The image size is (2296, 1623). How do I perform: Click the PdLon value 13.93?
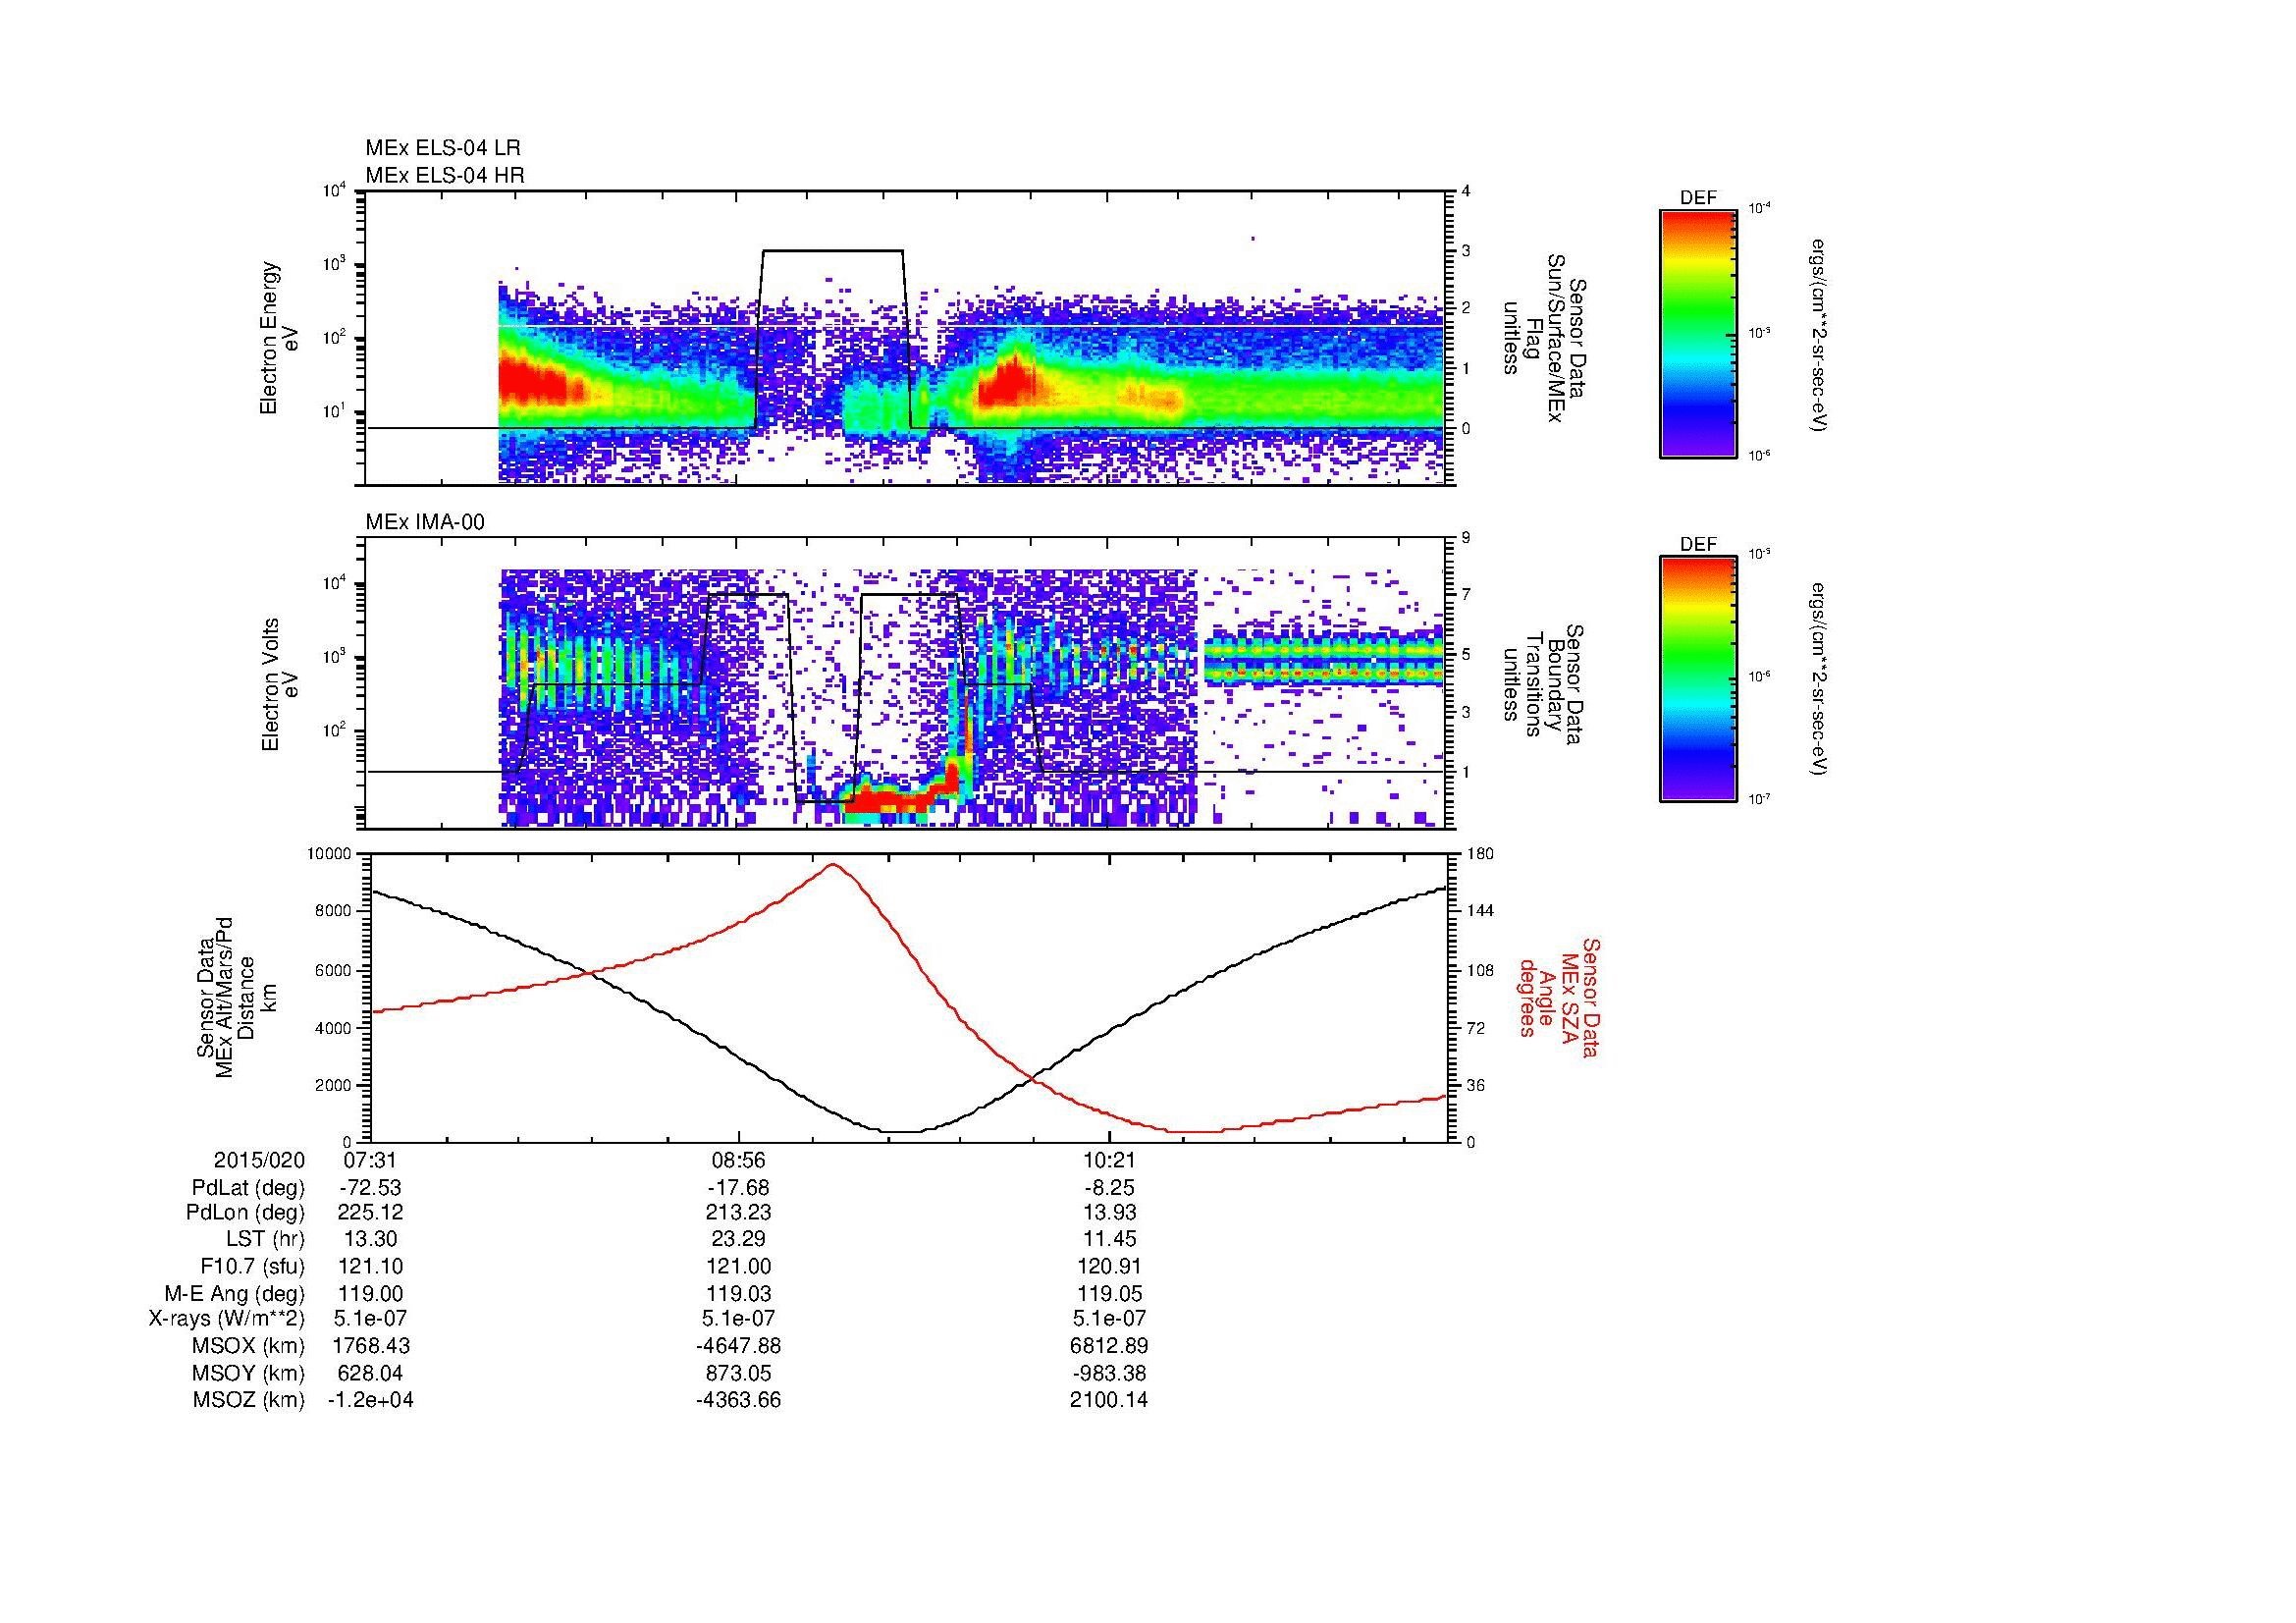pos(1109,1213)
